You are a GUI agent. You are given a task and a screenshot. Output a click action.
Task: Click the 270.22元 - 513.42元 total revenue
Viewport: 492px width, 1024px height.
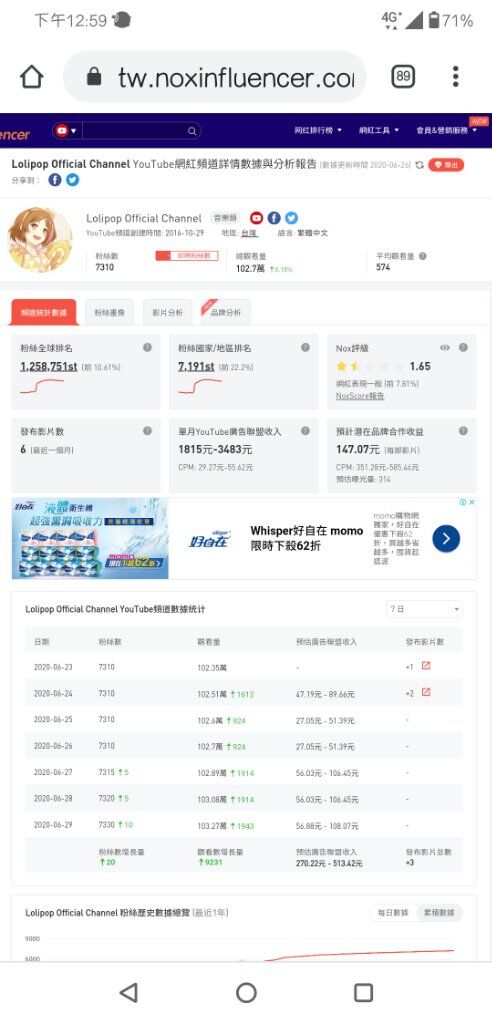[x=329, y=863]
